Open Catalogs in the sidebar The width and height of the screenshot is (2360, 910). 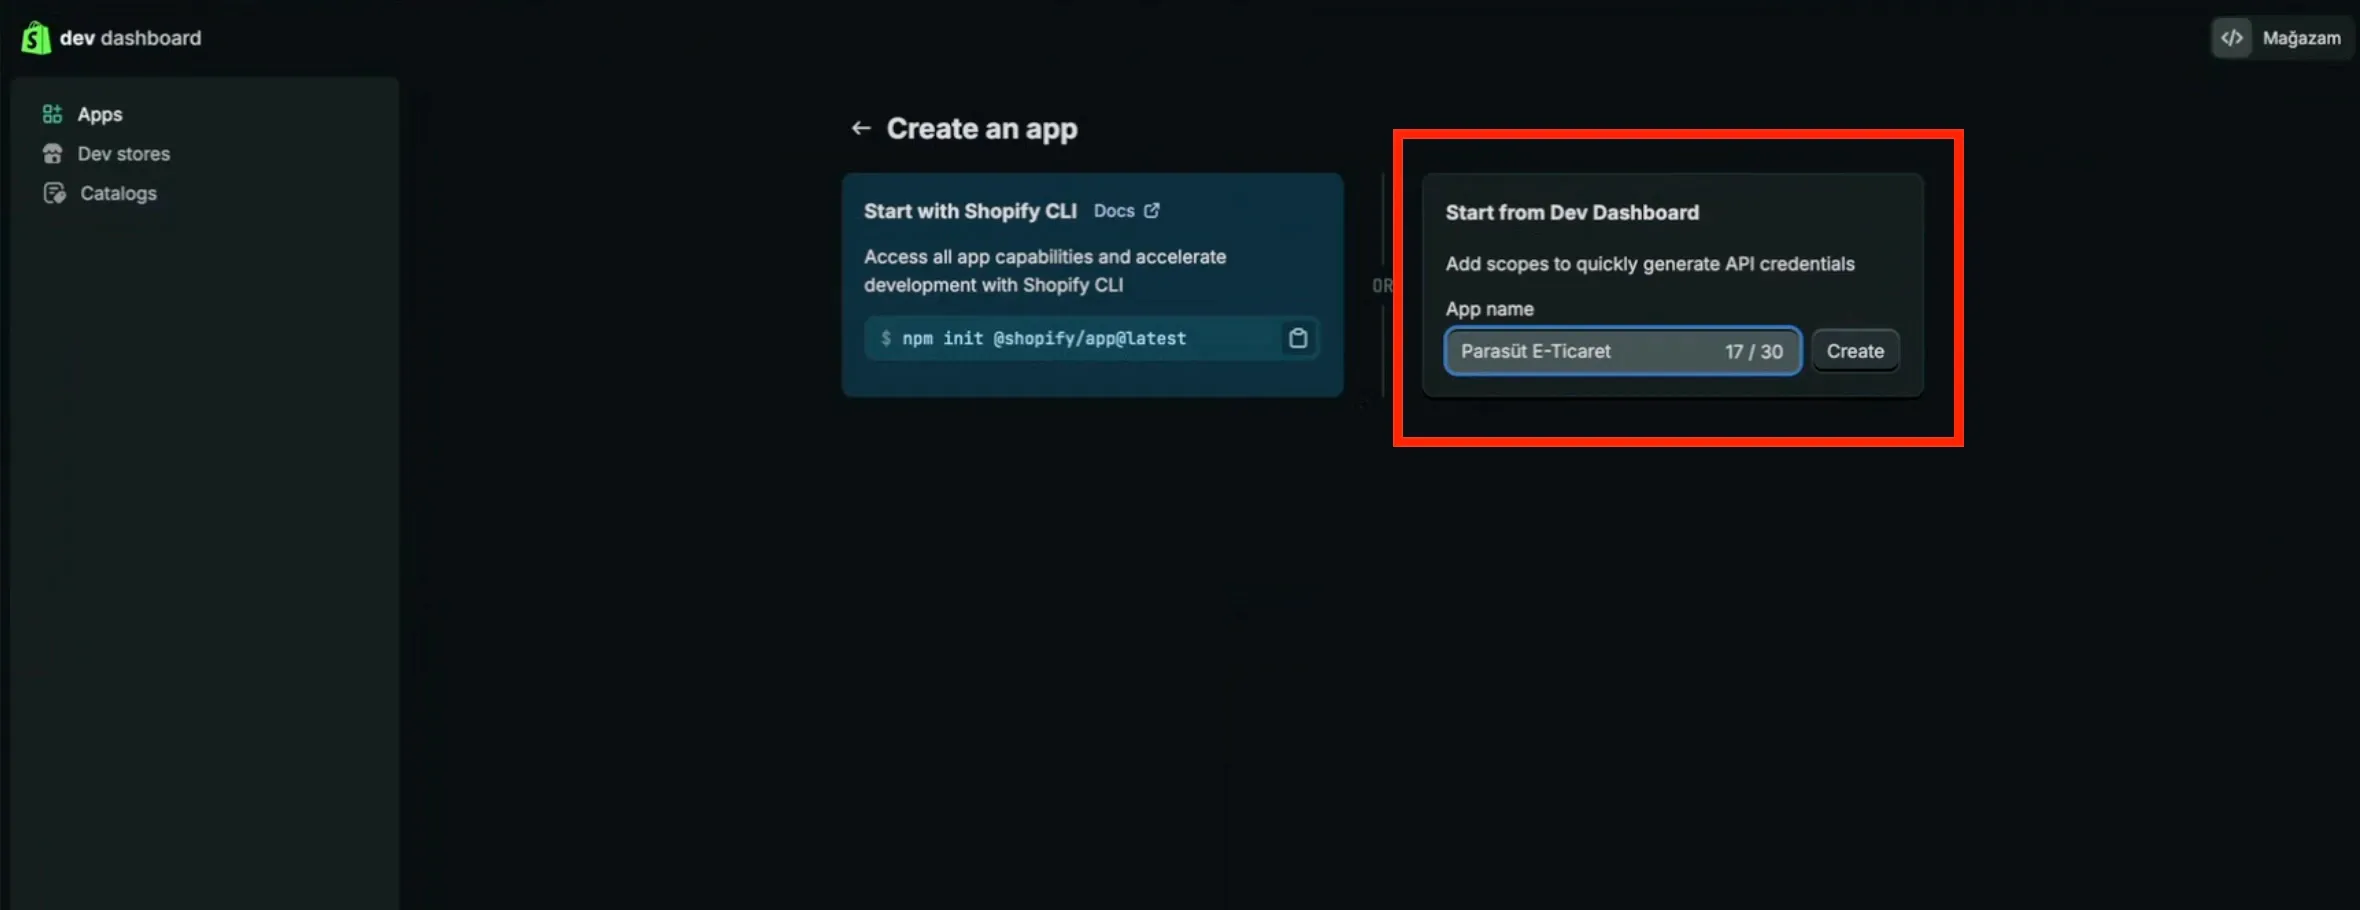point(118,193)
